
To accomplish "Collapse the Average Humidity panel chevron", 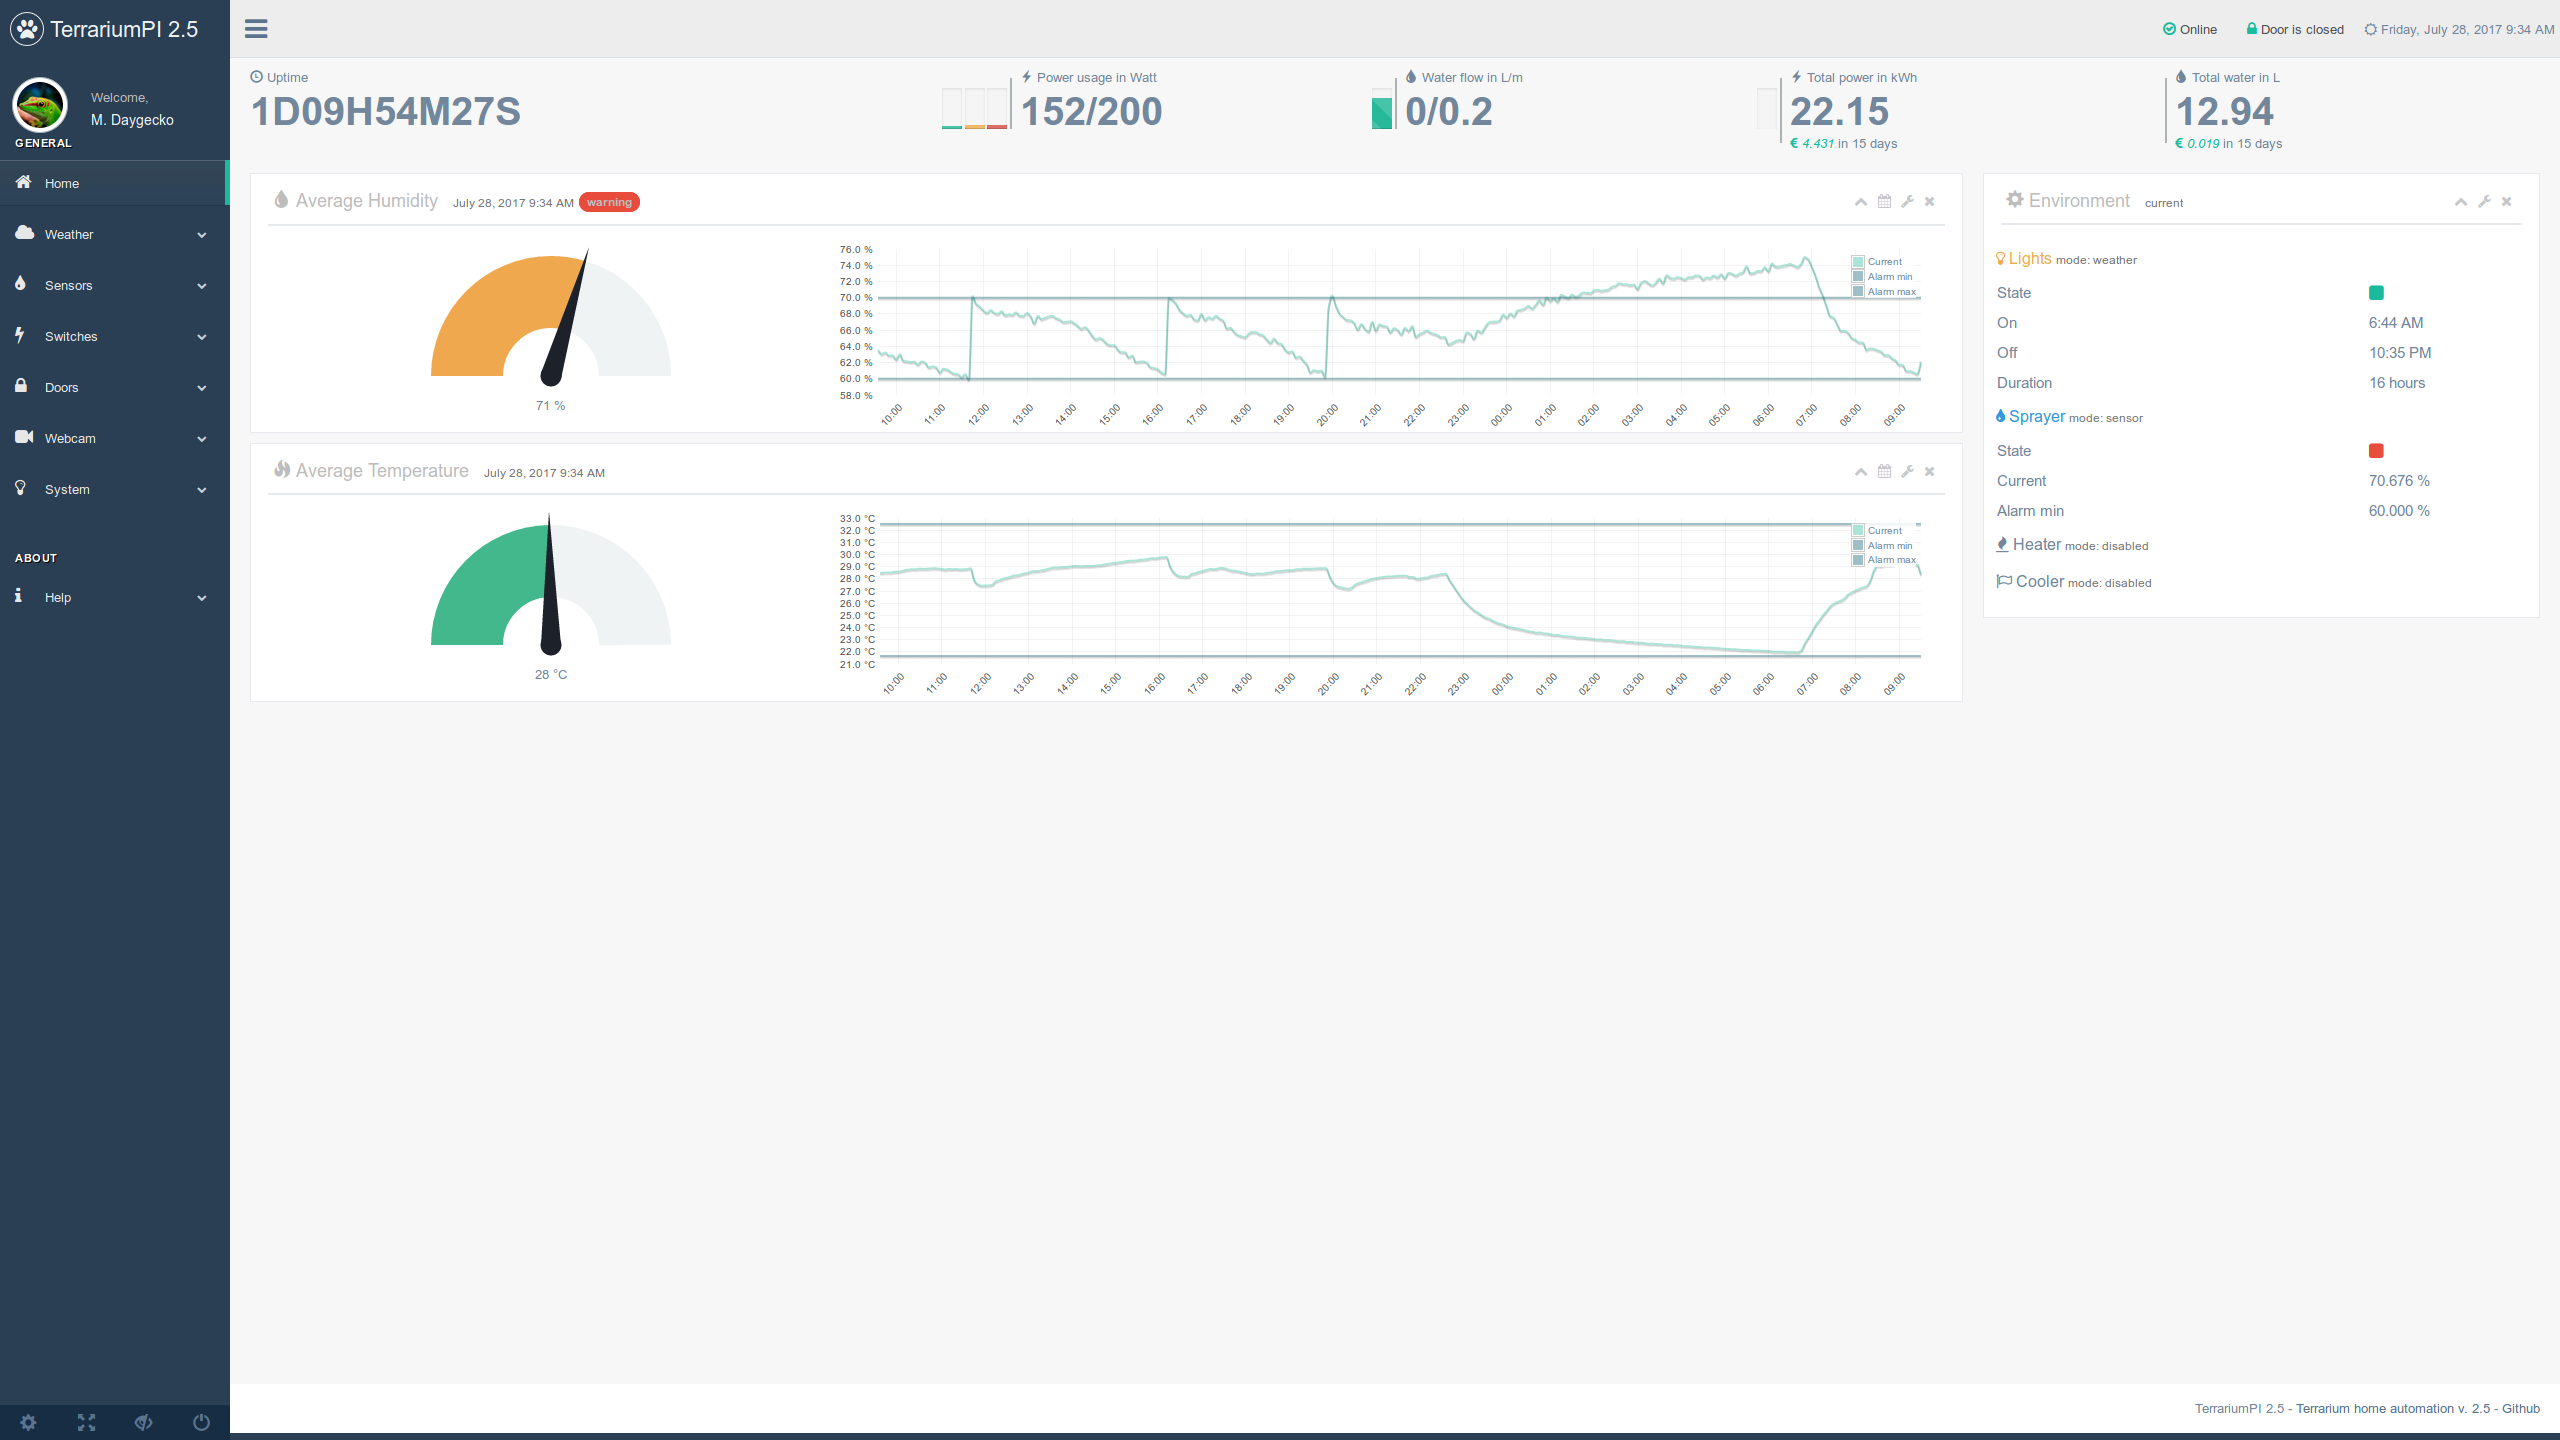I will coord(1861,202).
